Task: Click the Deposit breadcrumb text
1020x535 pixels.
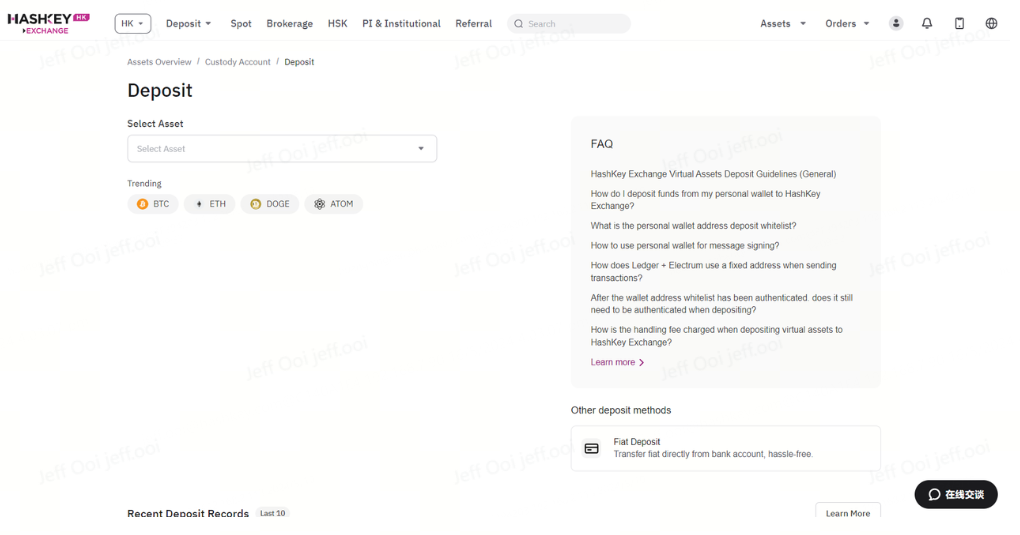Action: (x=299, y=62)
